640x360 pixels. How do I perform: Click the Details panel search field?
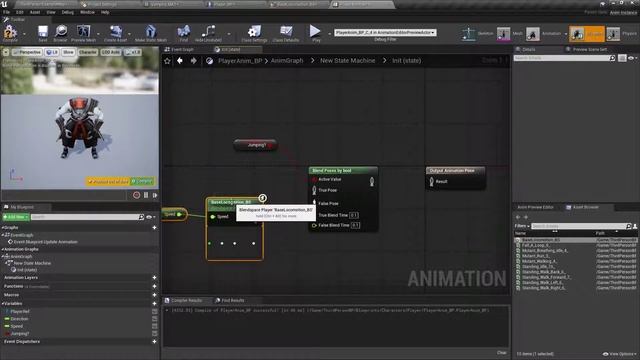click(x=565, y=58)
